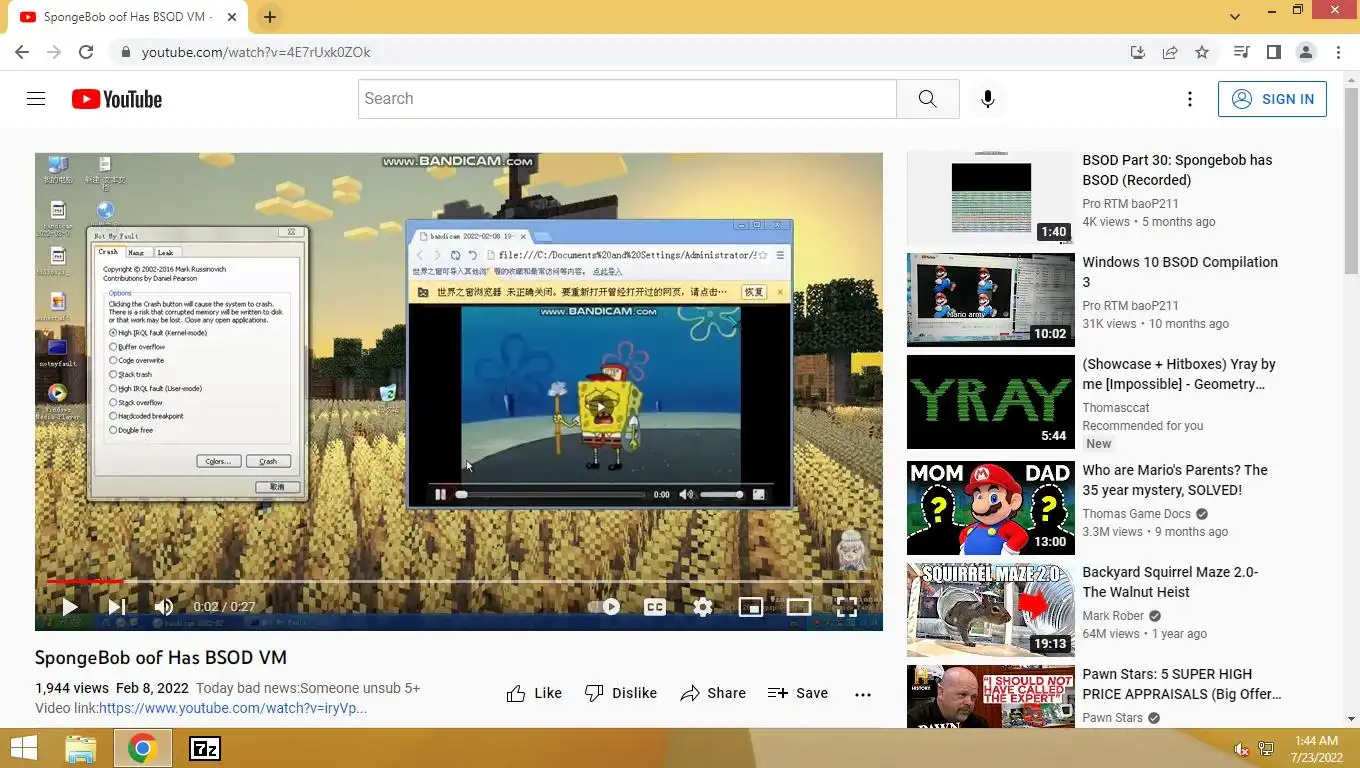Toggle the autoplay switch in player
This screenshot has width=1360, height=768.
tap(604, 607)
